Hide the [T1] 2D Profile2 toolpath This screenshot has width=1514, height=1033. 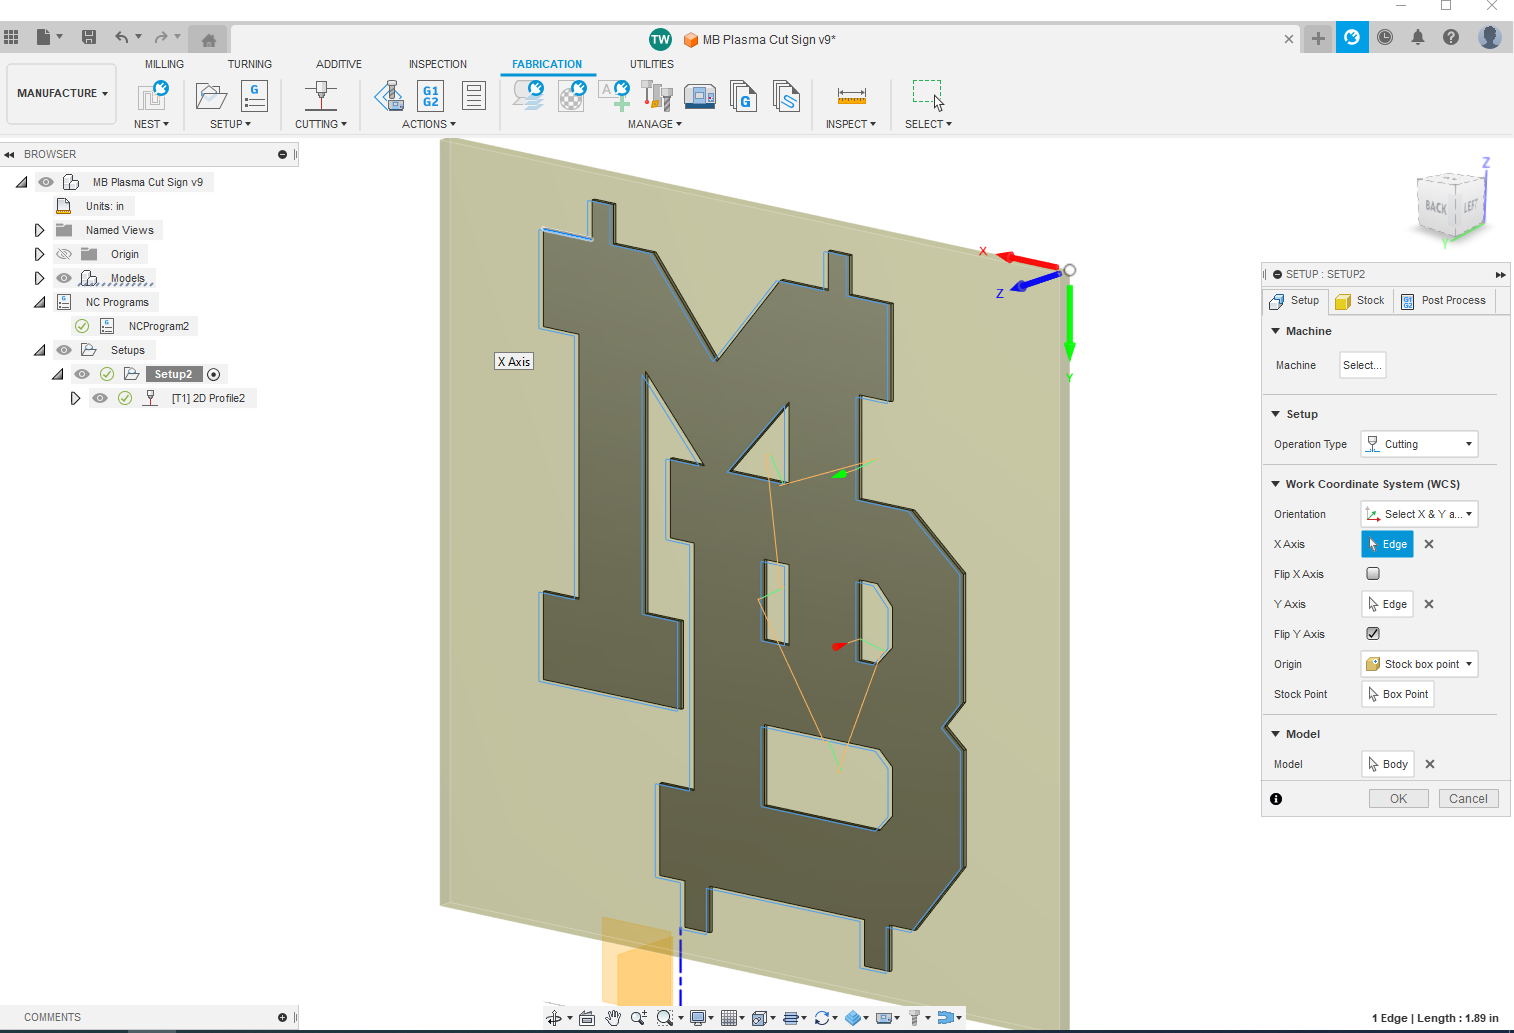(x=100, y=398)
